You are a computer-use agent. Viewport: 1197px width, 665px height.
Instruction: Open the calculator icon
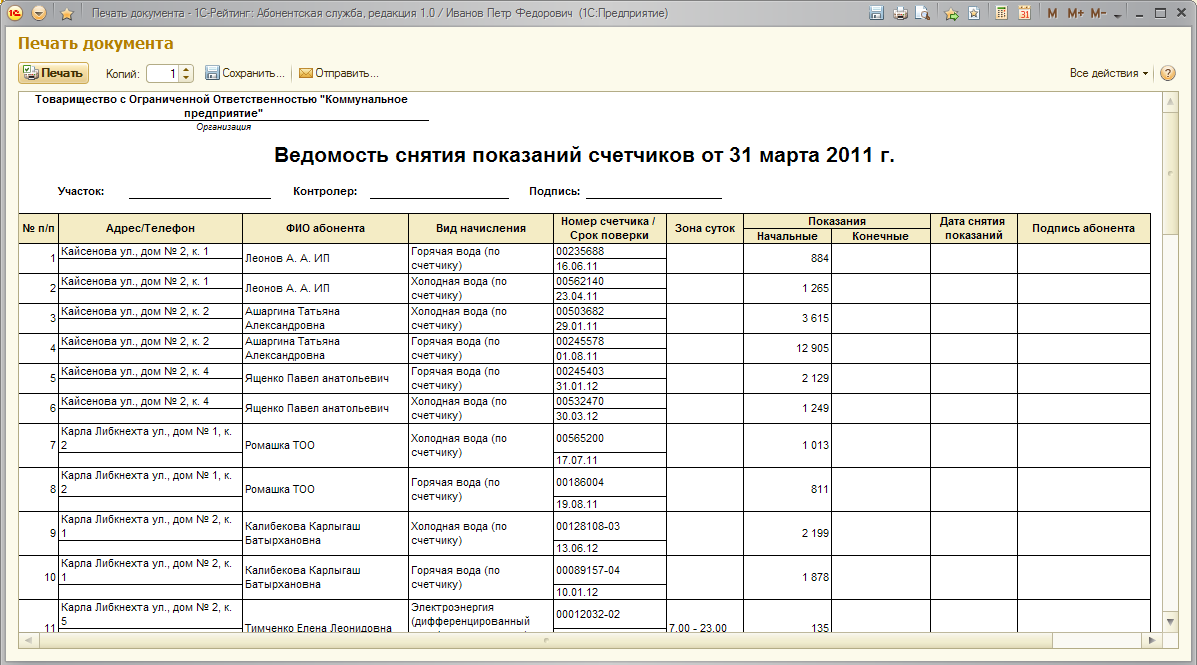coord(1001,14)
